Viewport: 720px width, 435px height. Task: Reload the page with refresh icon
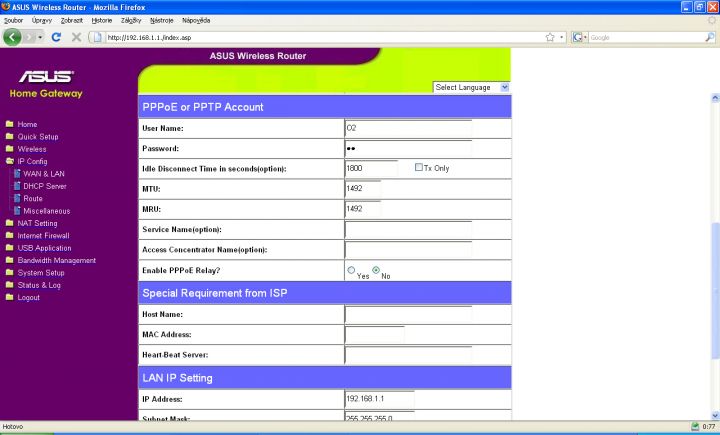pos(56,37)
